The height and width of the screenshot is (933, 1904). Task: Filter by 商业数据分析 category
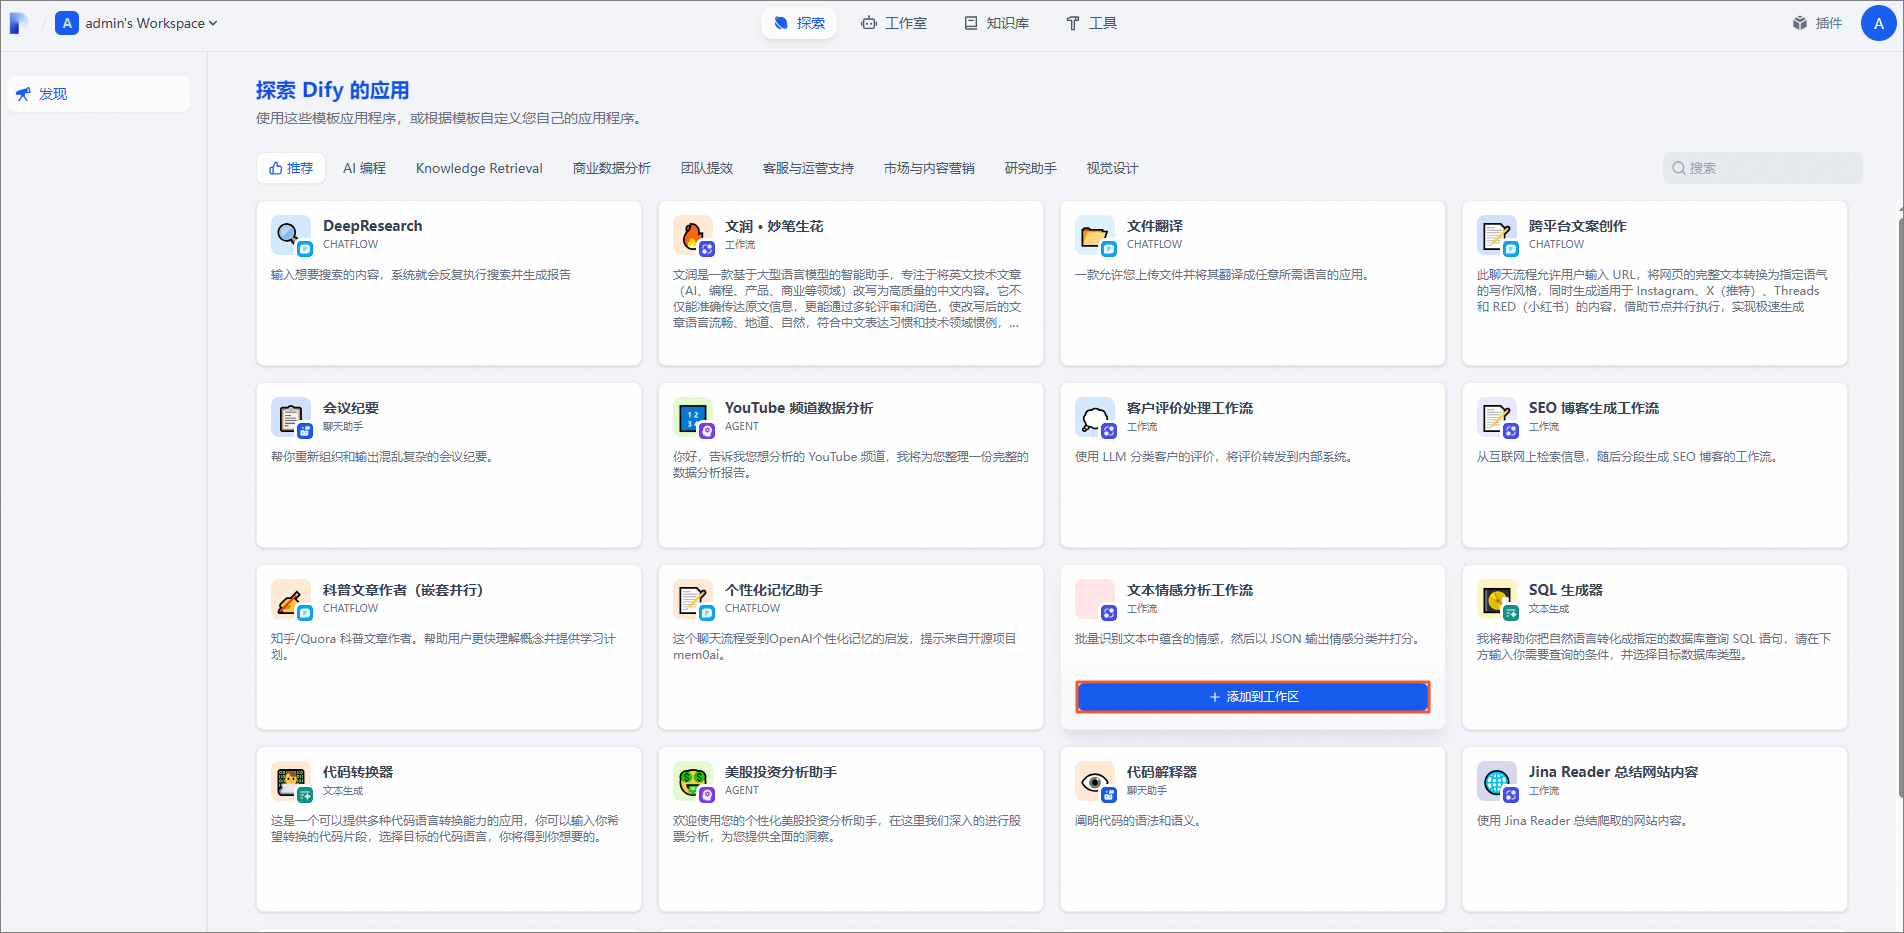(x=611, y=168)
